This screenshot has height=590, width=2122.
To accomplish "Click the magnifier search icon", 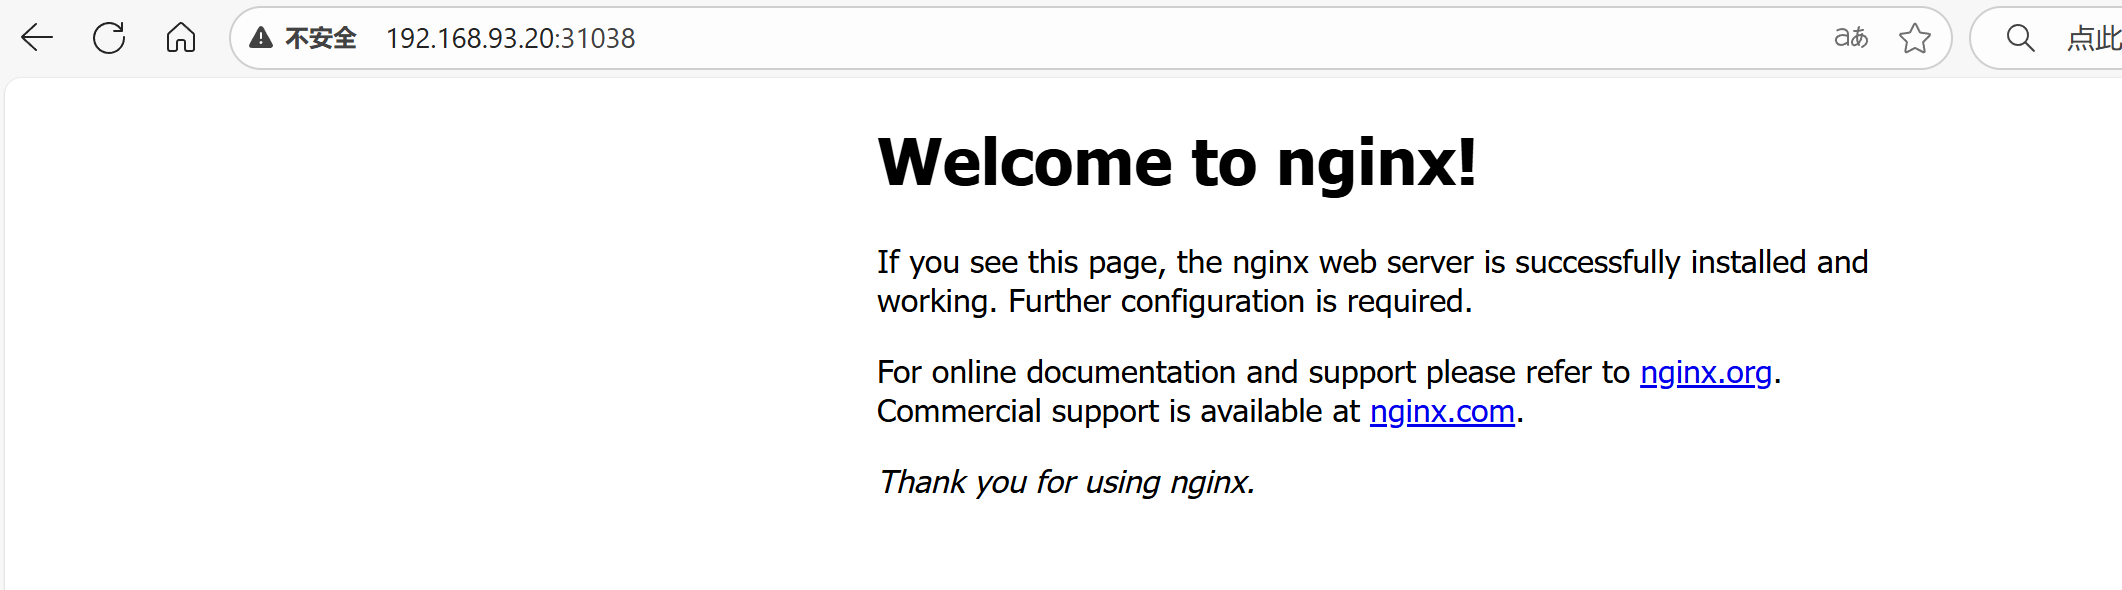I will click(x=2021, y=38).
